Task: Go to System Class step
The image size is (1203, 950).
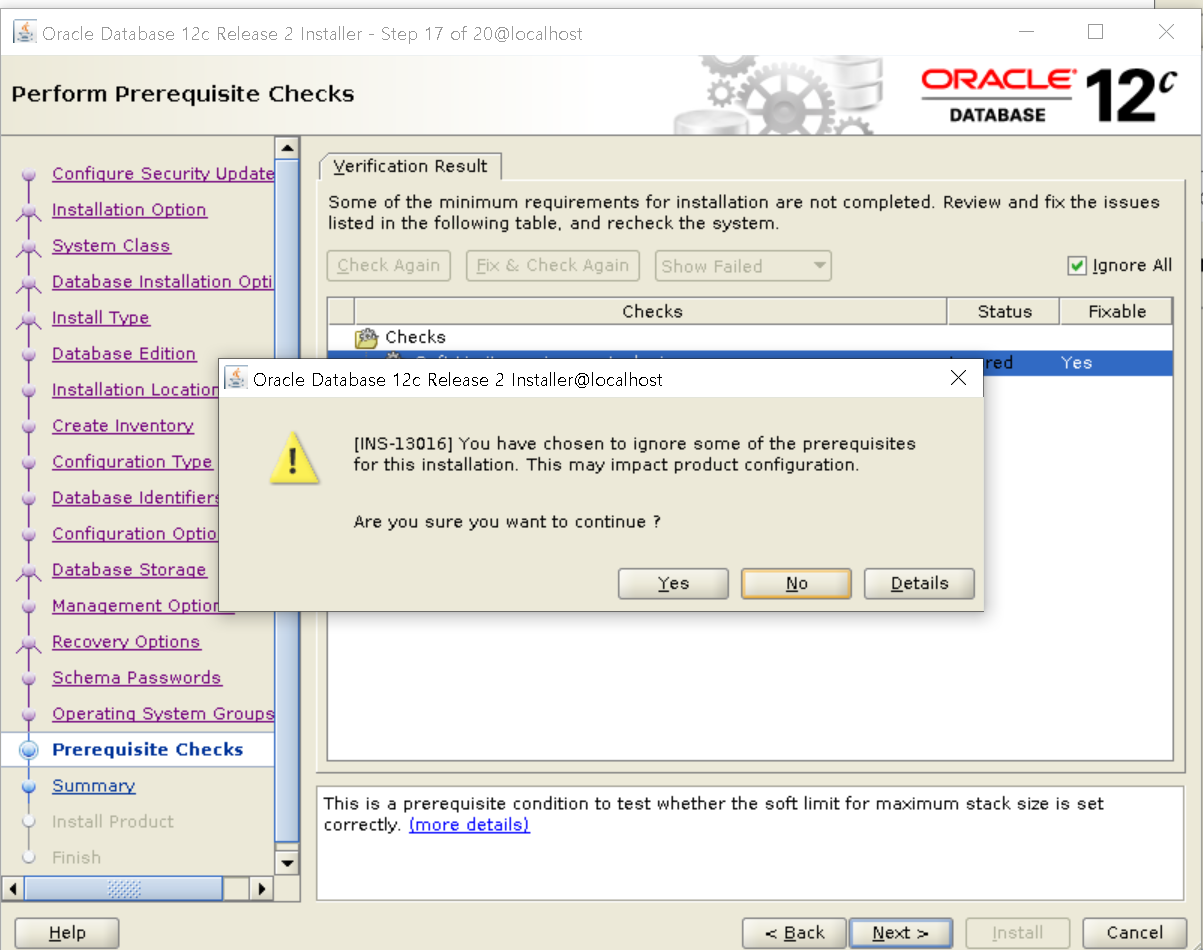Action: [x=111, y=246]
